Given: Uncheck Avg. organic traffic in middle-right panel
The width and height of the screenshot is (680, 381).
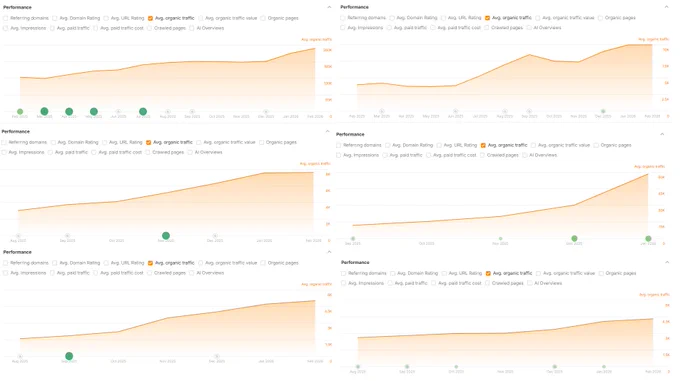Looking at the screenshot, I should point(483,145).
